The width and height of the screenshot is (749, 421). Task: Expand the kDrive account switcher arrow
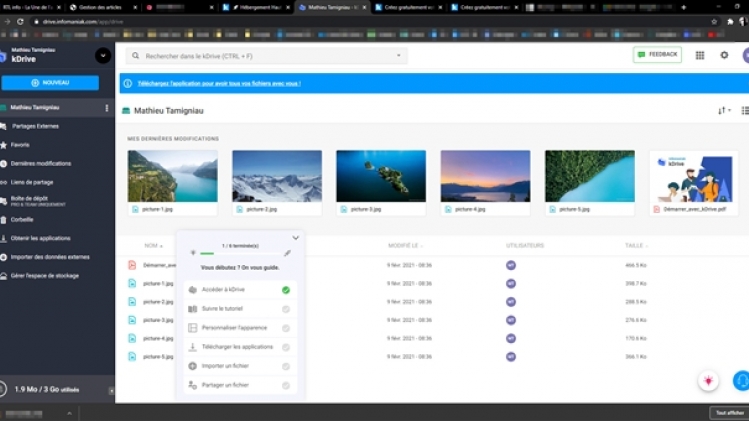click(x=102, y=56)
